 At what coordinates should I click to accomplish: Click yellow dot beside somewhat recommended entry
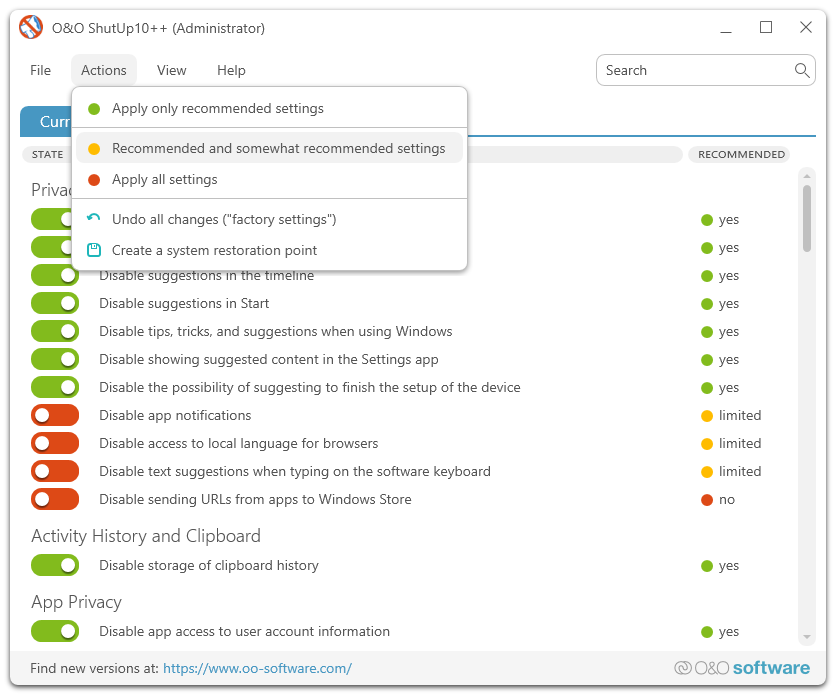94,149
